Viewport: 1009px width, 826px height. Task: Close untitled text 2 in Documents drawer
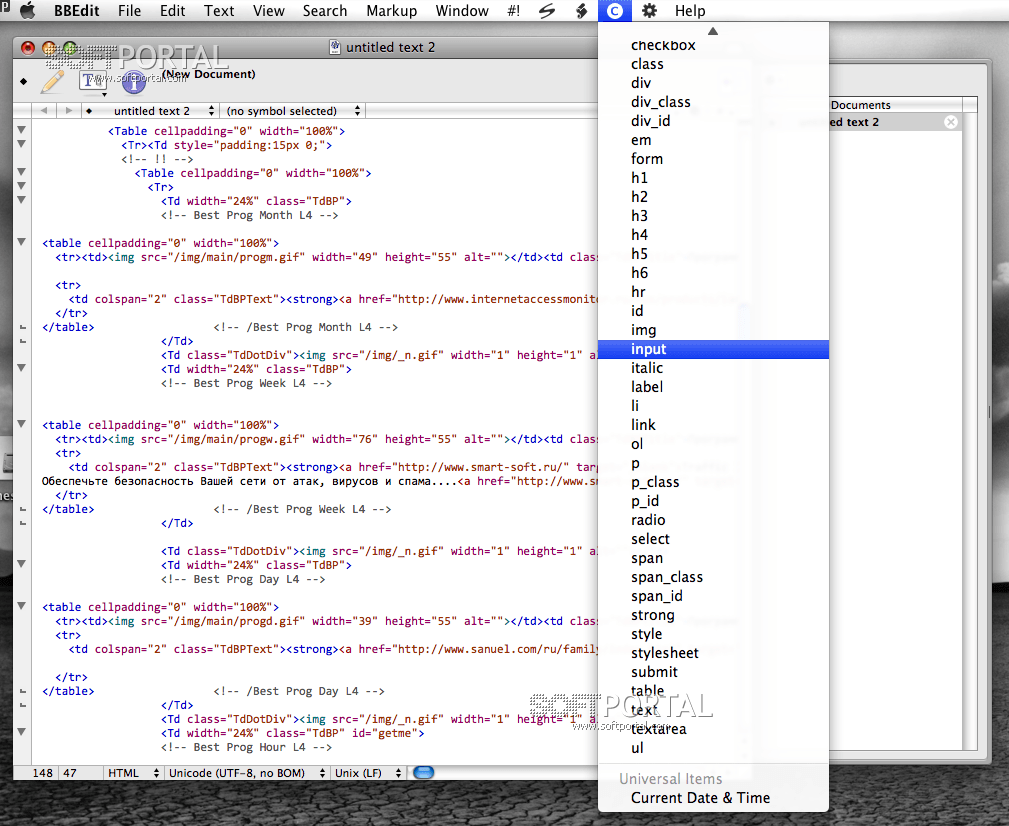[951, 122]
